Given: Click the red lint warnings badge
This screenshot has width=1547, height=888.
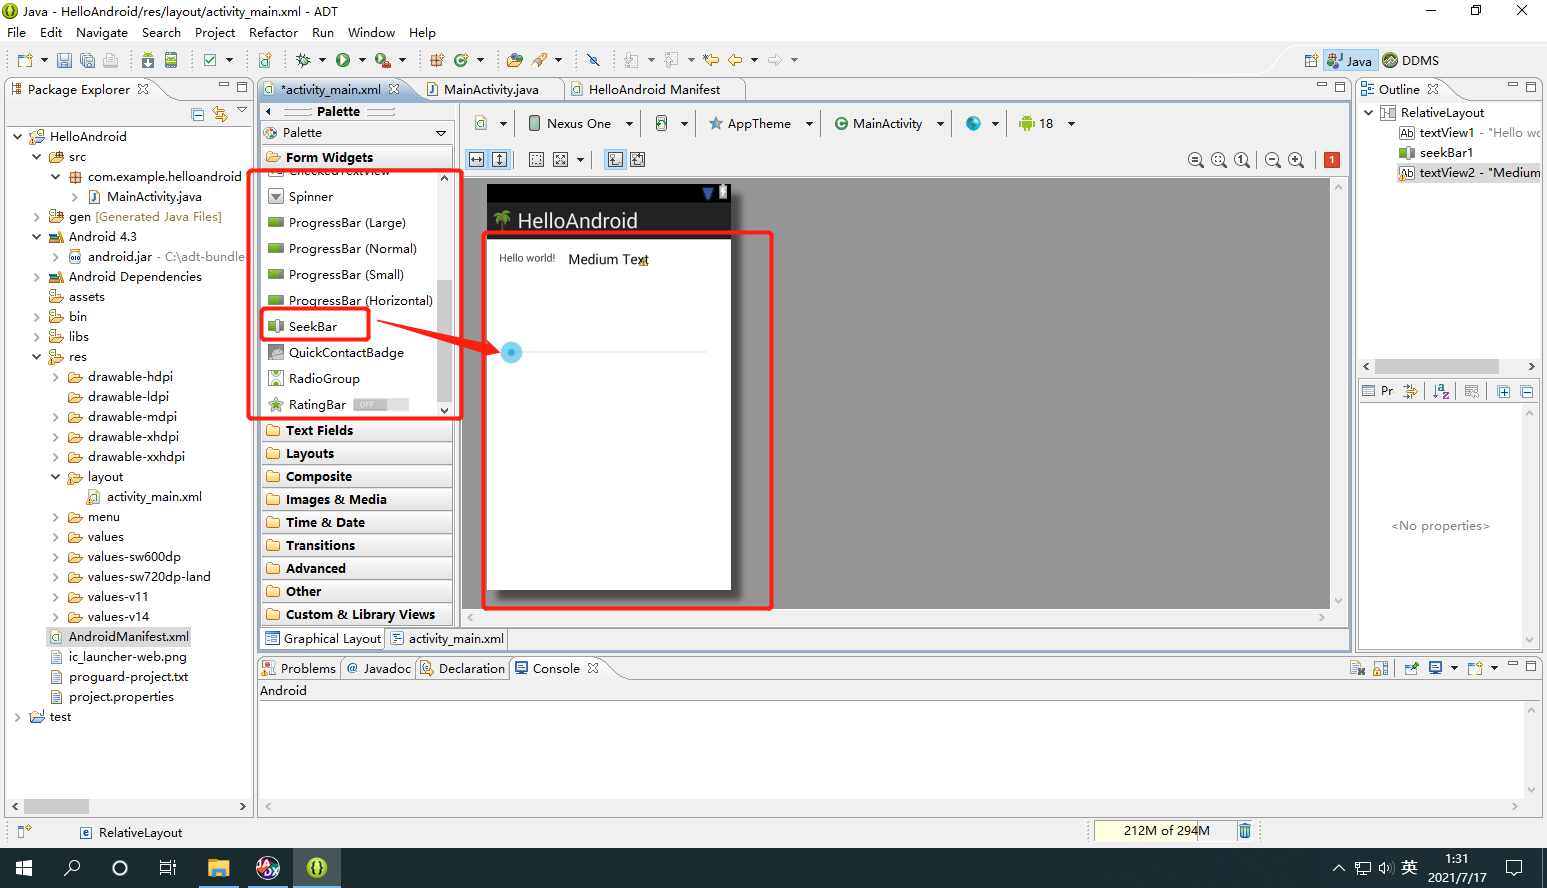Looking at the screenshot, I should [x=1332, y=160].
